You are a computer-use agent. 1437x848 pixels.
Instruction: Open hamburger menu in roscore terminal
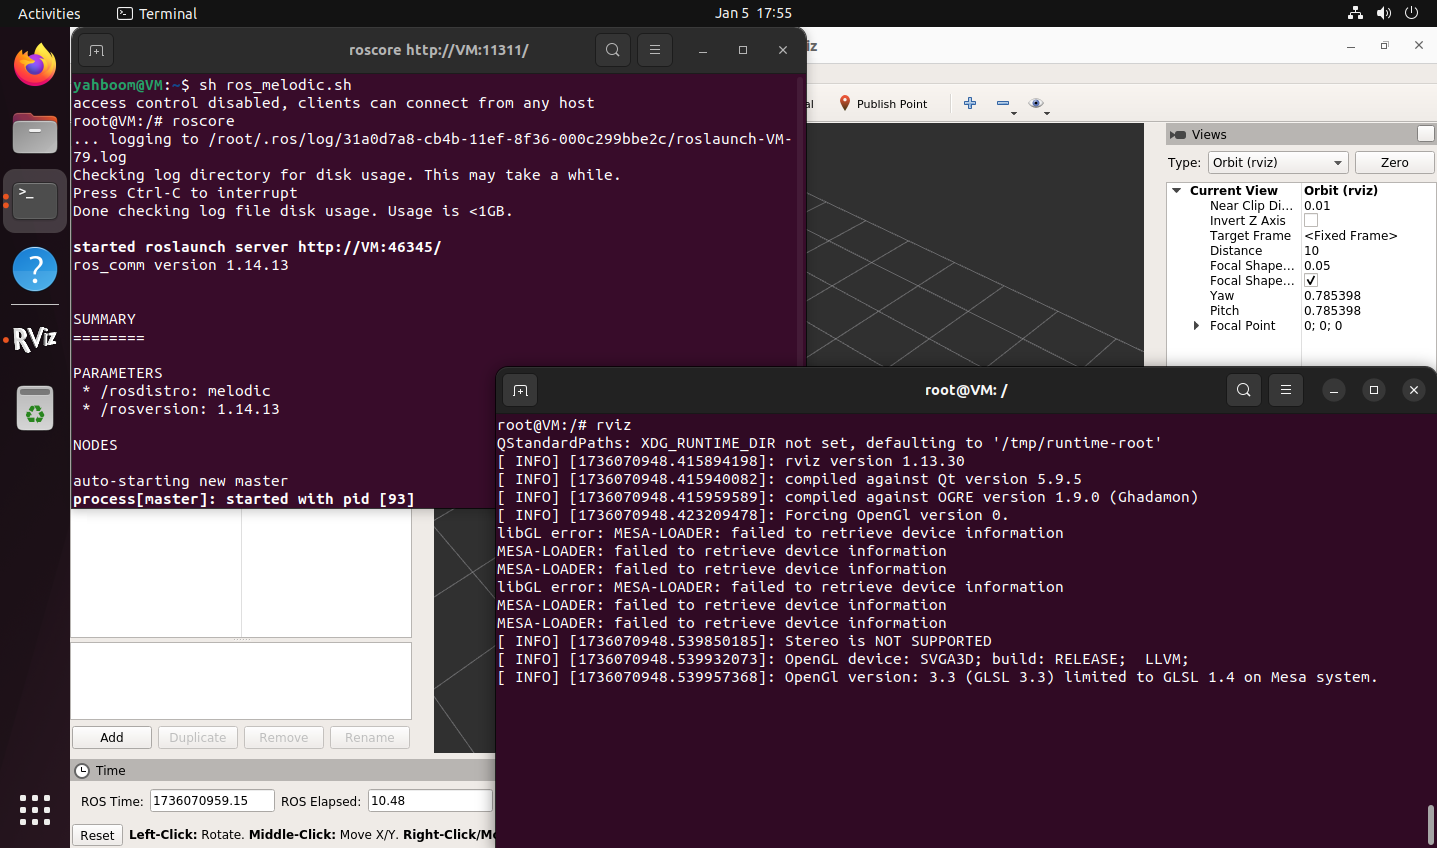tap(655, 50)
